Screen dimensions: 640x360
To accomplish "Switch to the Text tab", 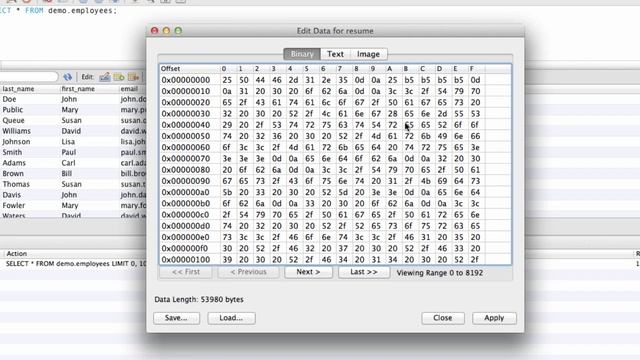I will [x=335, y=54].
